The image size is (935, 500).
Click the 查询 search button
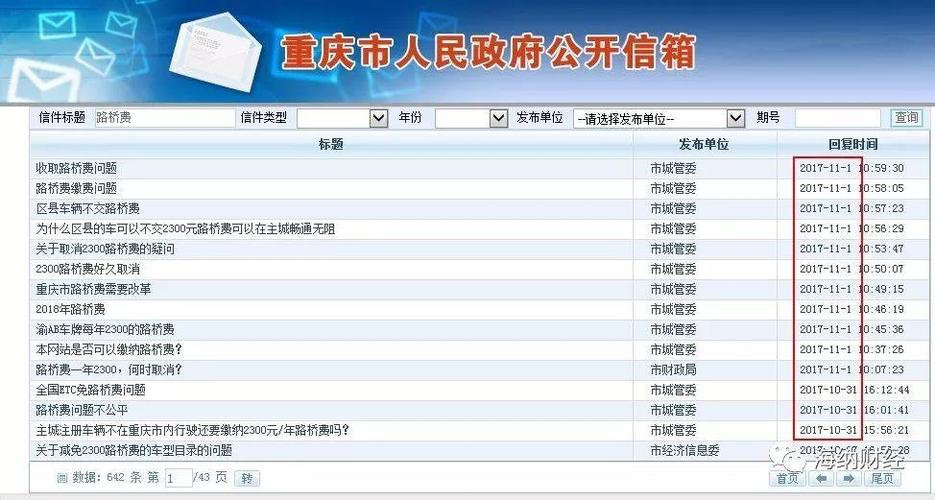[906, 117]
